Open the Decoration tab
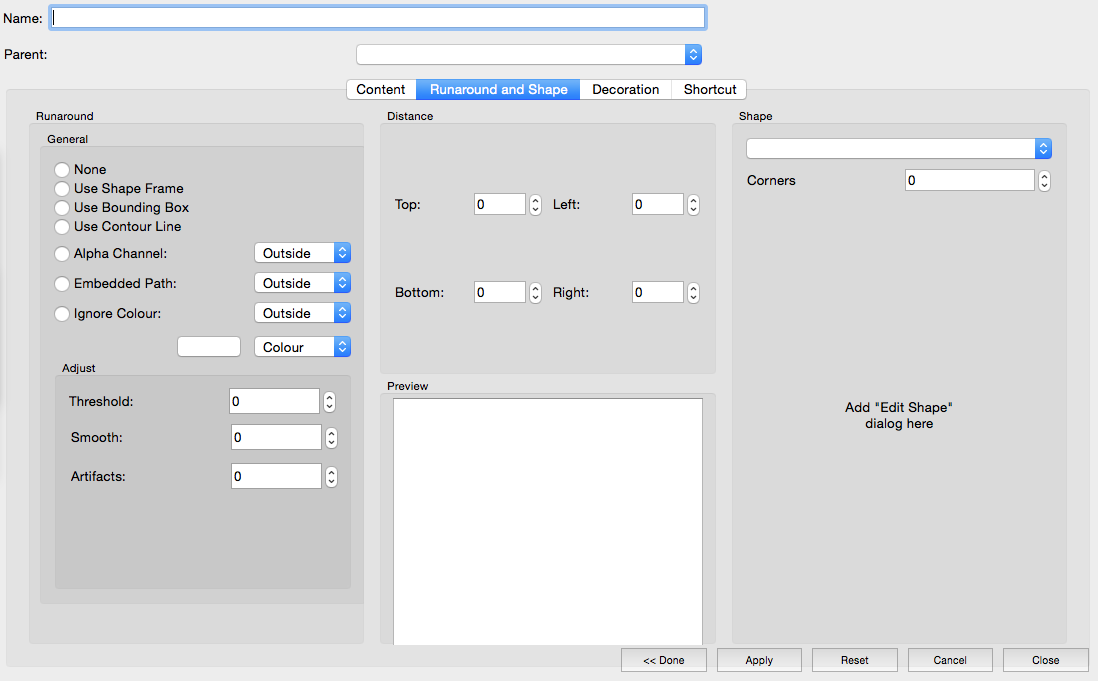Screen dimensions: 1098x681 [x=625, y=90]
